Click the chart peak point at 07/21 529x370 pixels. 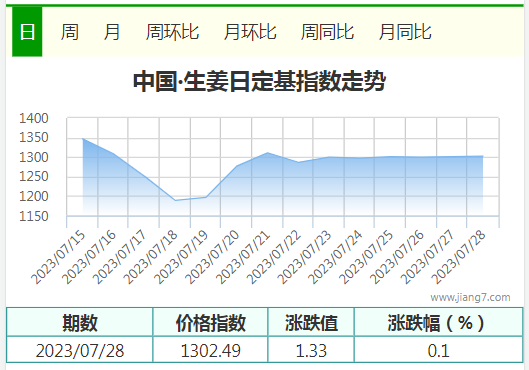[267, 153]
